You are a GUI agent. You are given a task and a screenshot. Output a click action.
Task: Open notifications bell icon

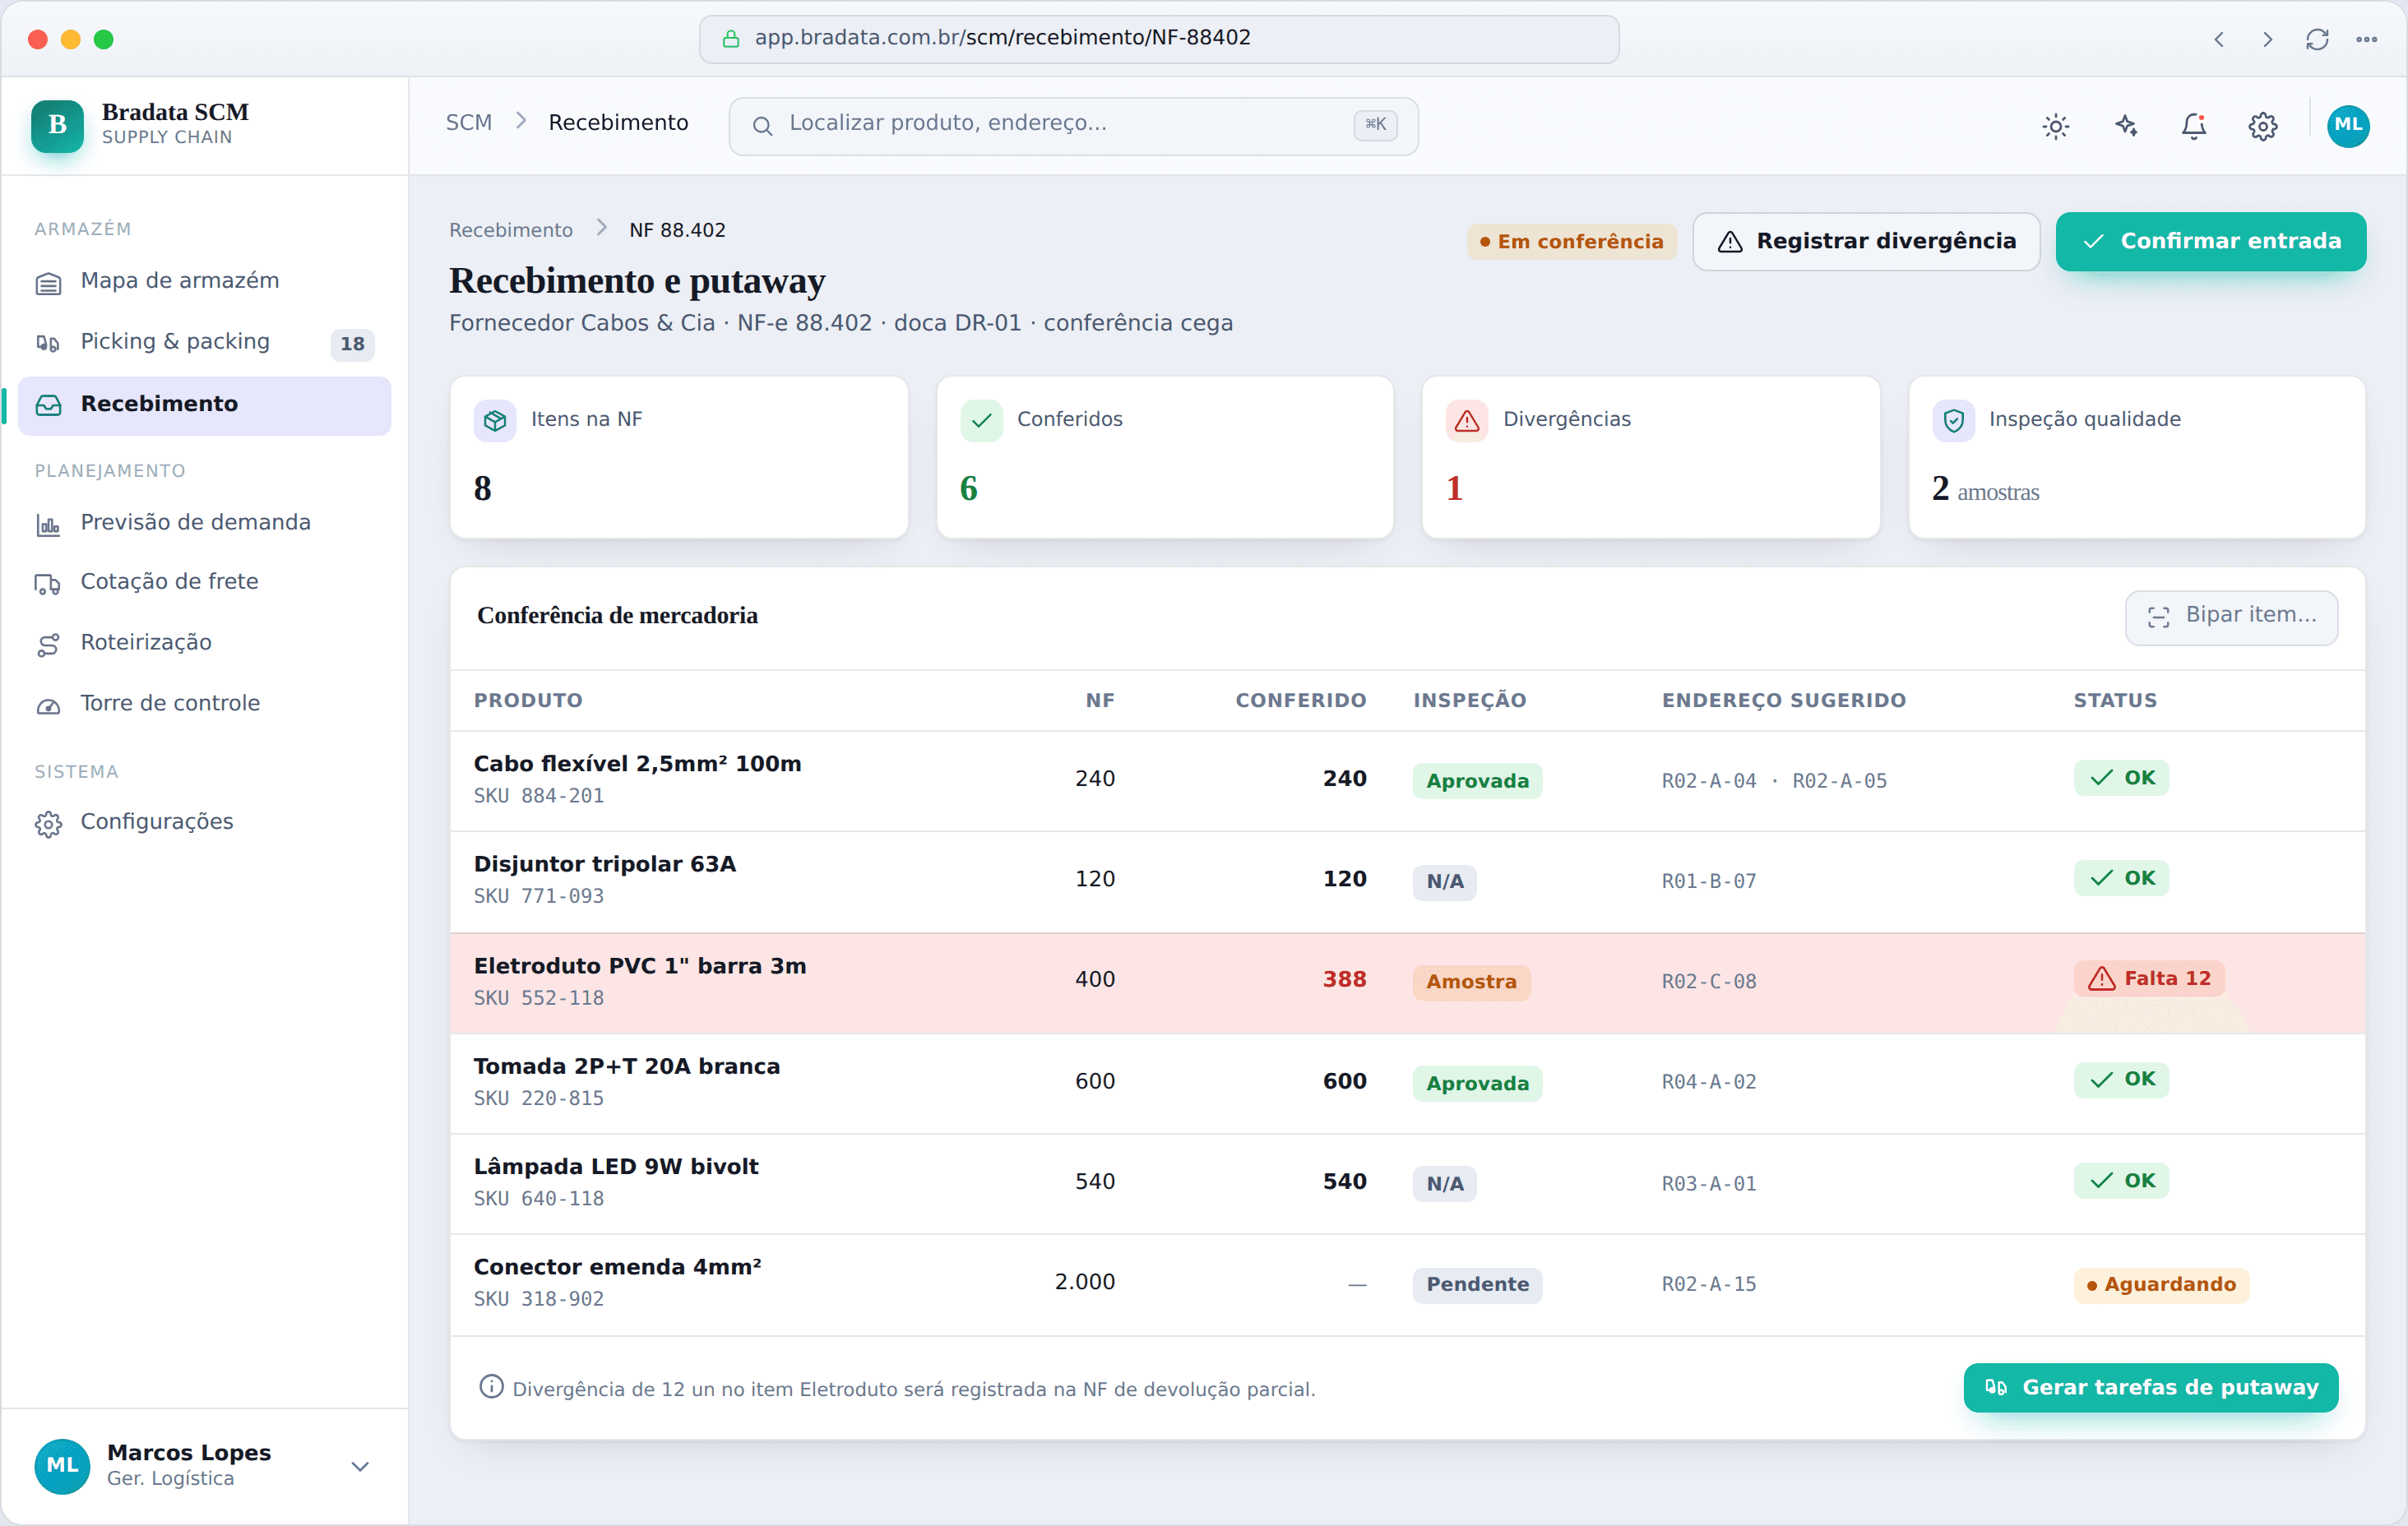pyautogui.click(x=2194, y=126)
